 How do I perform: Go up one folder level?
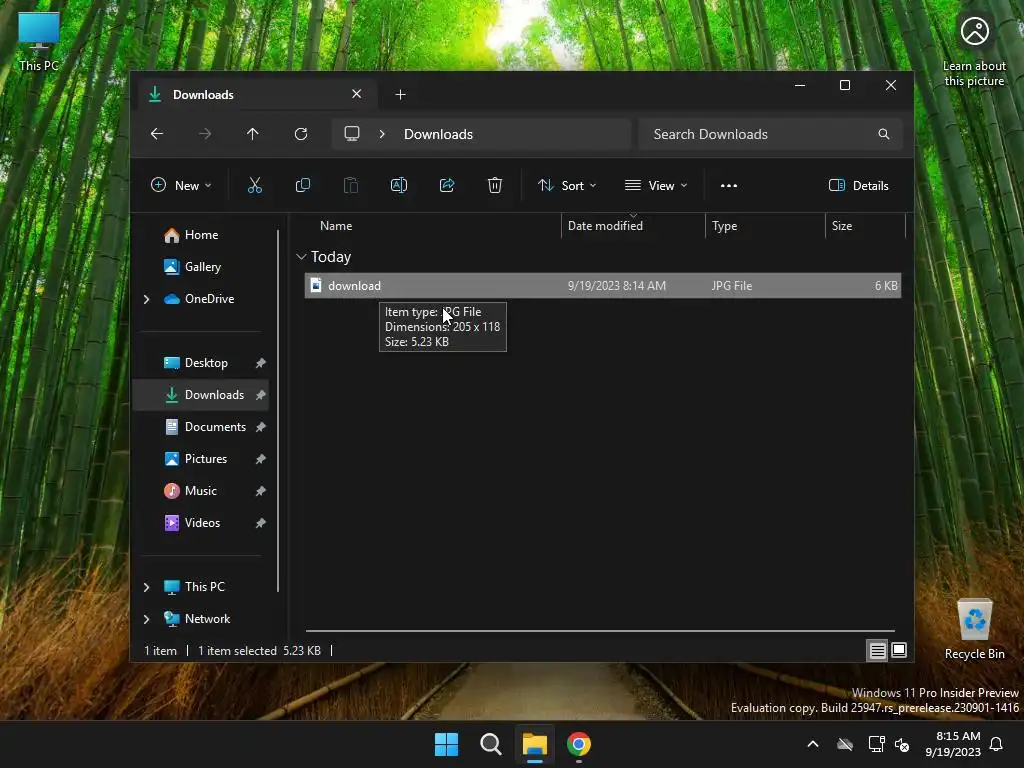point(253,134)
